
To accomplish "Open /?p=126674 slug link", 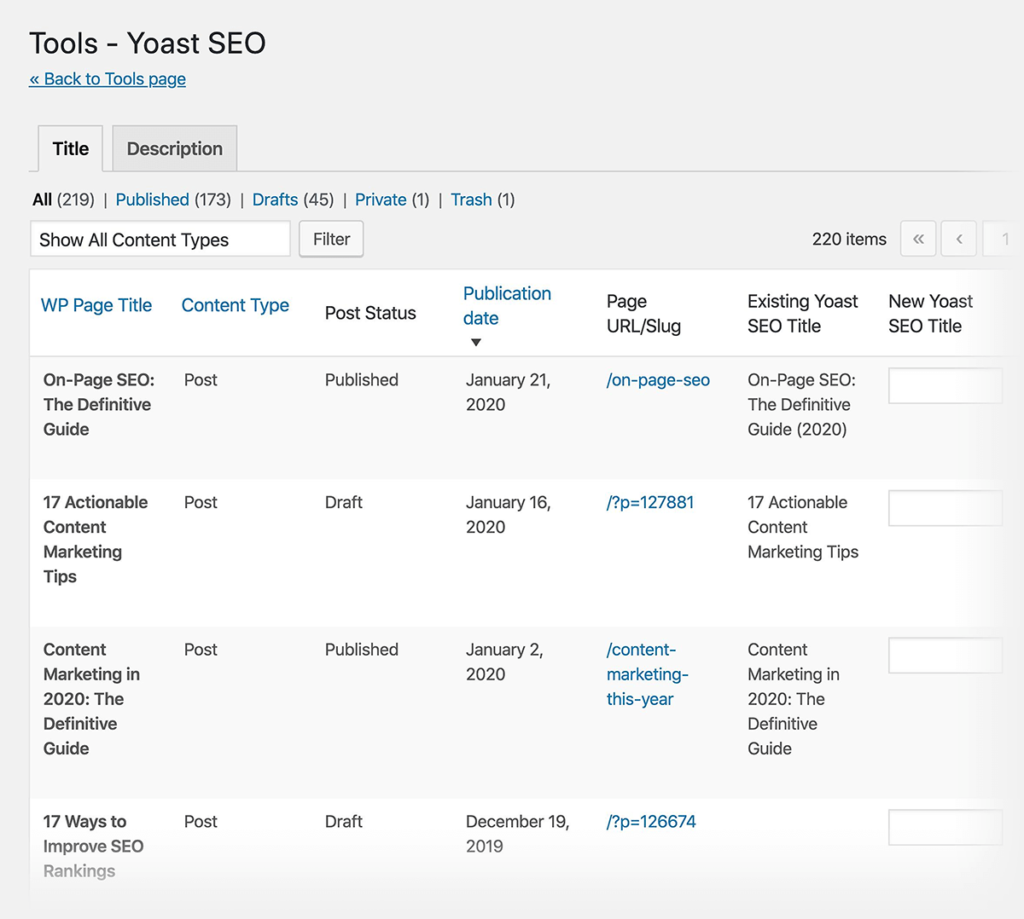I will [651, 821].
